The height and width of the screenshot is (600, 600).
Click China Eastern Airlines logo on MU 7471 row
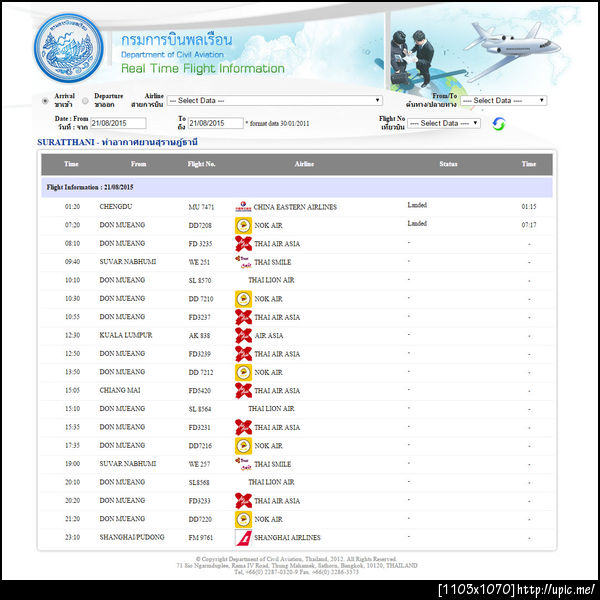[x=243, y=207]
